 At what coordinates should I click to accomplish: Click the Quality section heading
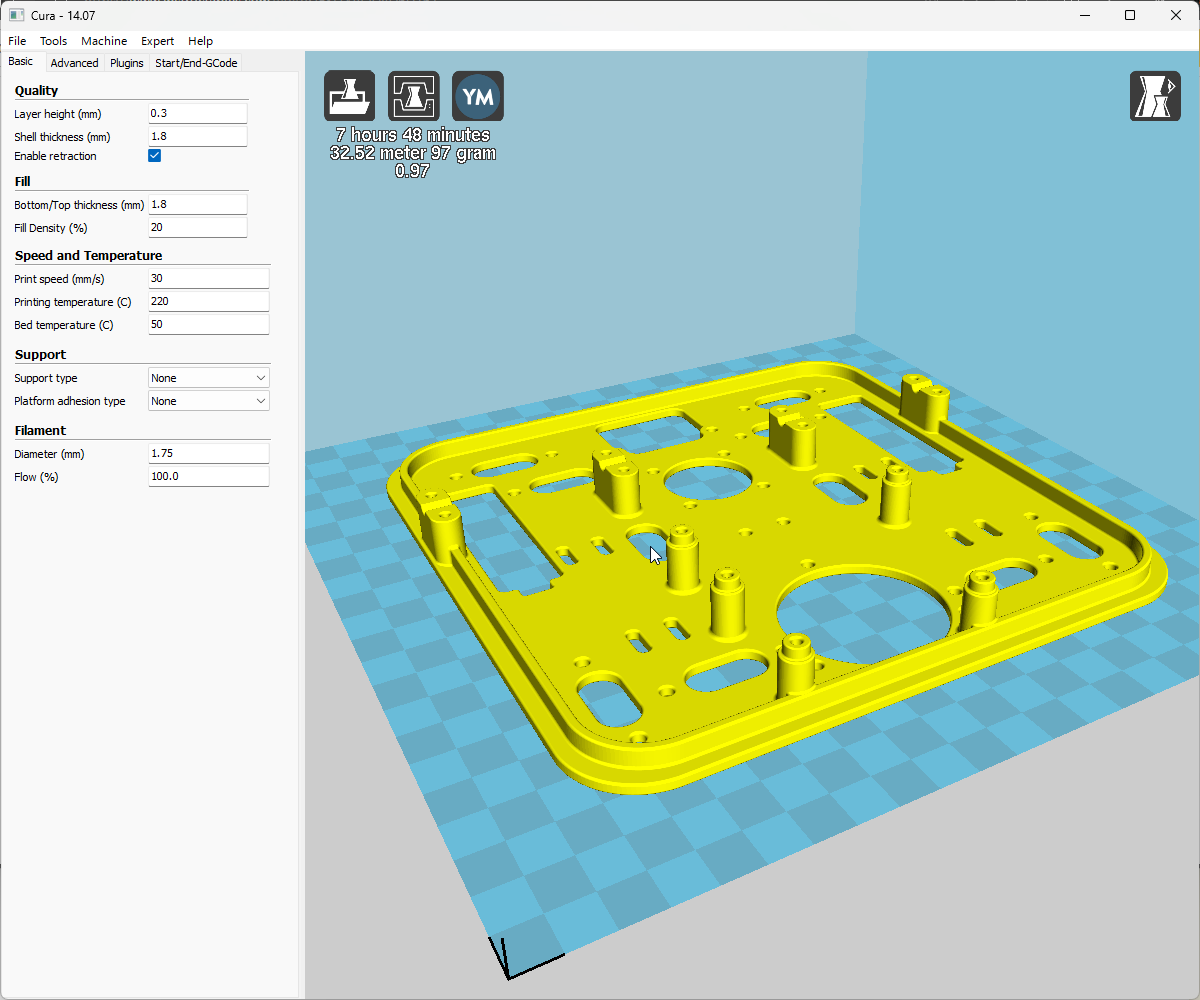37,91
